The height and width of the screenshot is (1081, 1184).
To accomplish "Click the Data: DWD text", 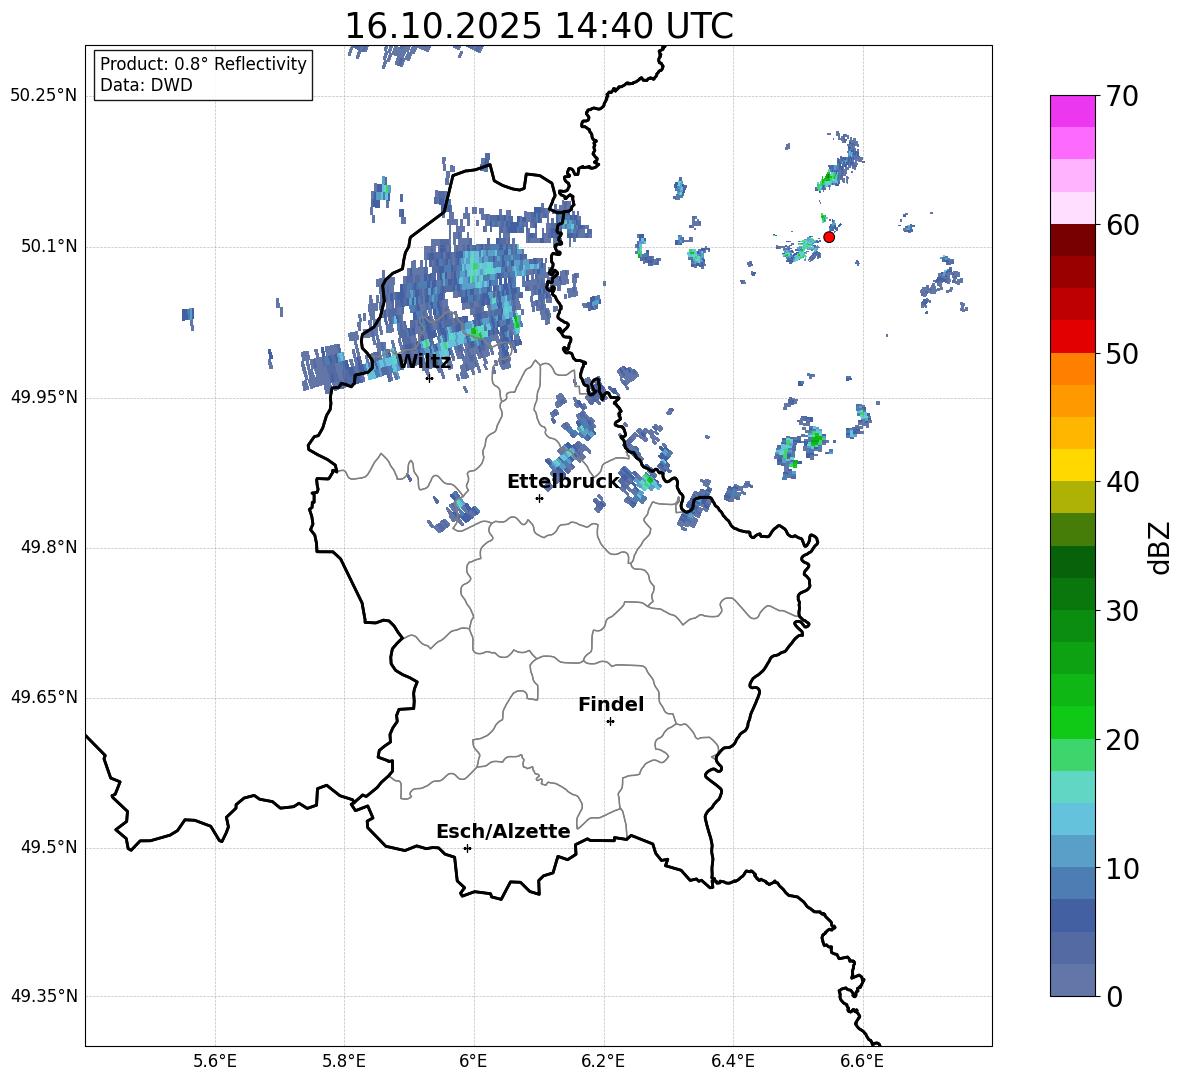I will pyautogui.click(x=146, y=85).
